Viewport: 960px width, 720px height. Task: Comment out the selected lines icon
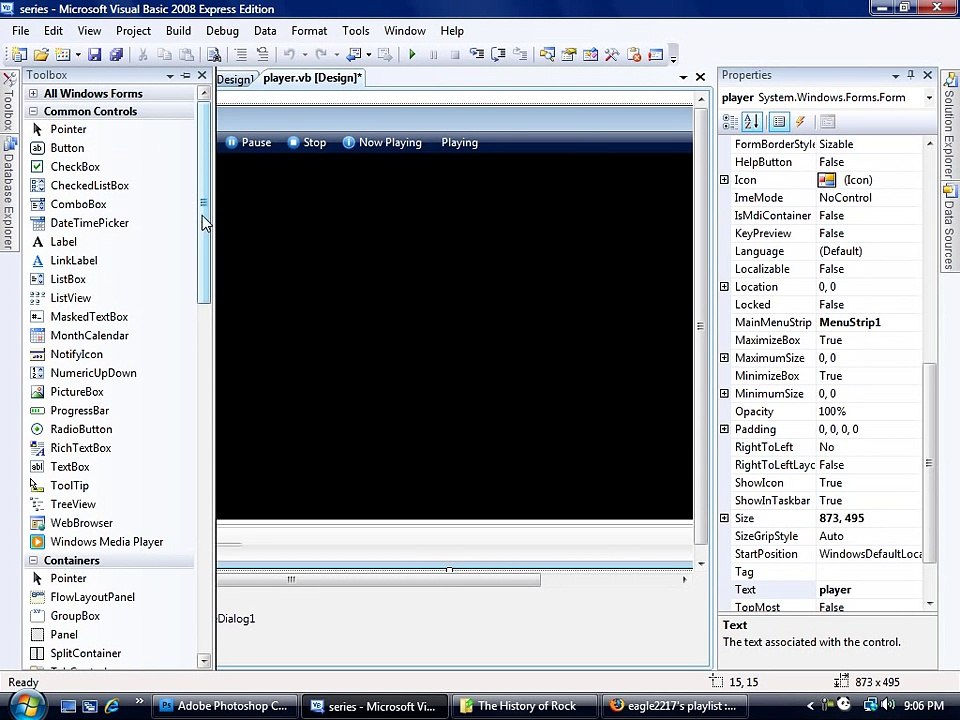[241, 54]
